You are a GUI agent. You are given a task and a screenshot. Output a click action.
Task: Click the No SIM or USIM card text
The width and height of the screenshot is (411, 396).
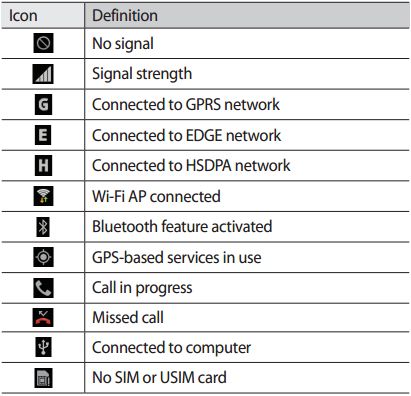point(159,378)
